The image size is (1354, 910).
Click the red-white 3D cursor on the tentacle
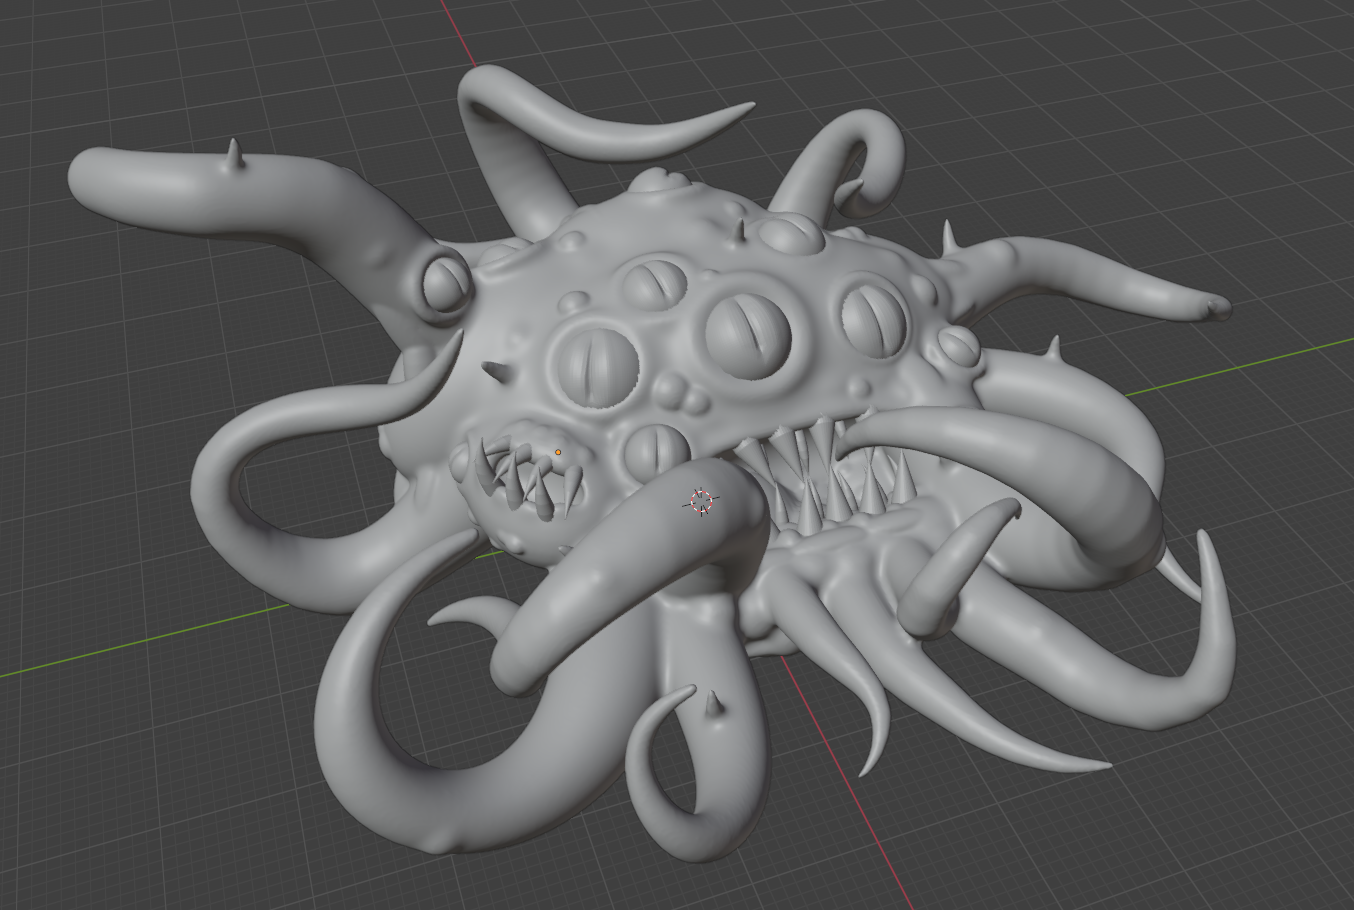[x=702, y=502]
